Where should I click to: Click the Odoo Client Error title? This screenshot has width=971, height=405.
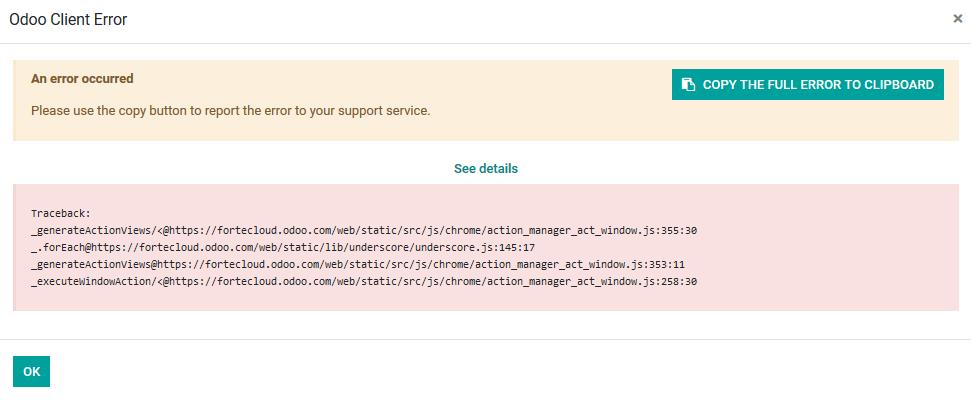click(68, 19)
